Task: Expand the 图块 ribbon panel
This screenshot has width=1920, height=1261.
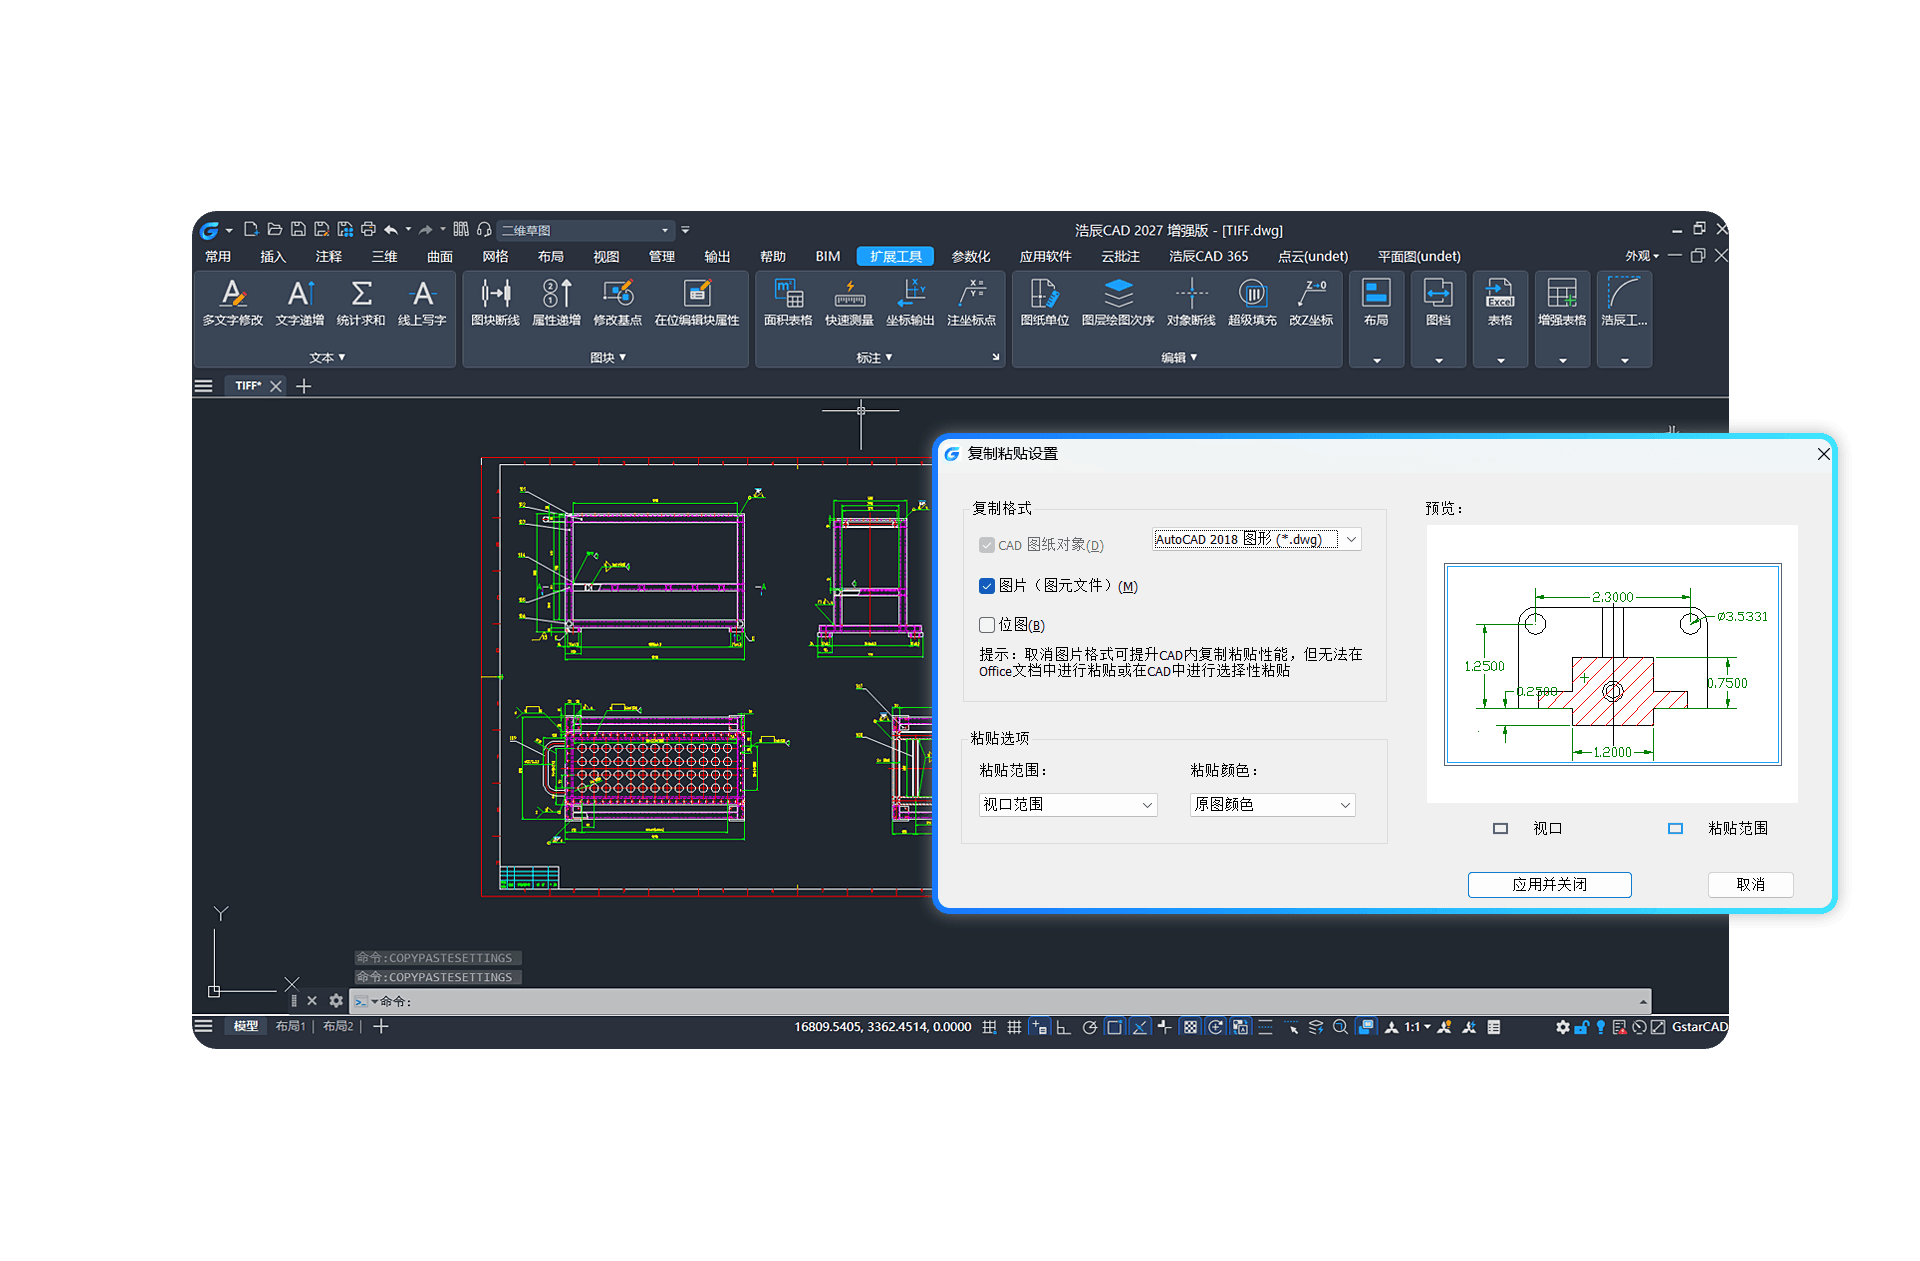Action: (608, 358)
